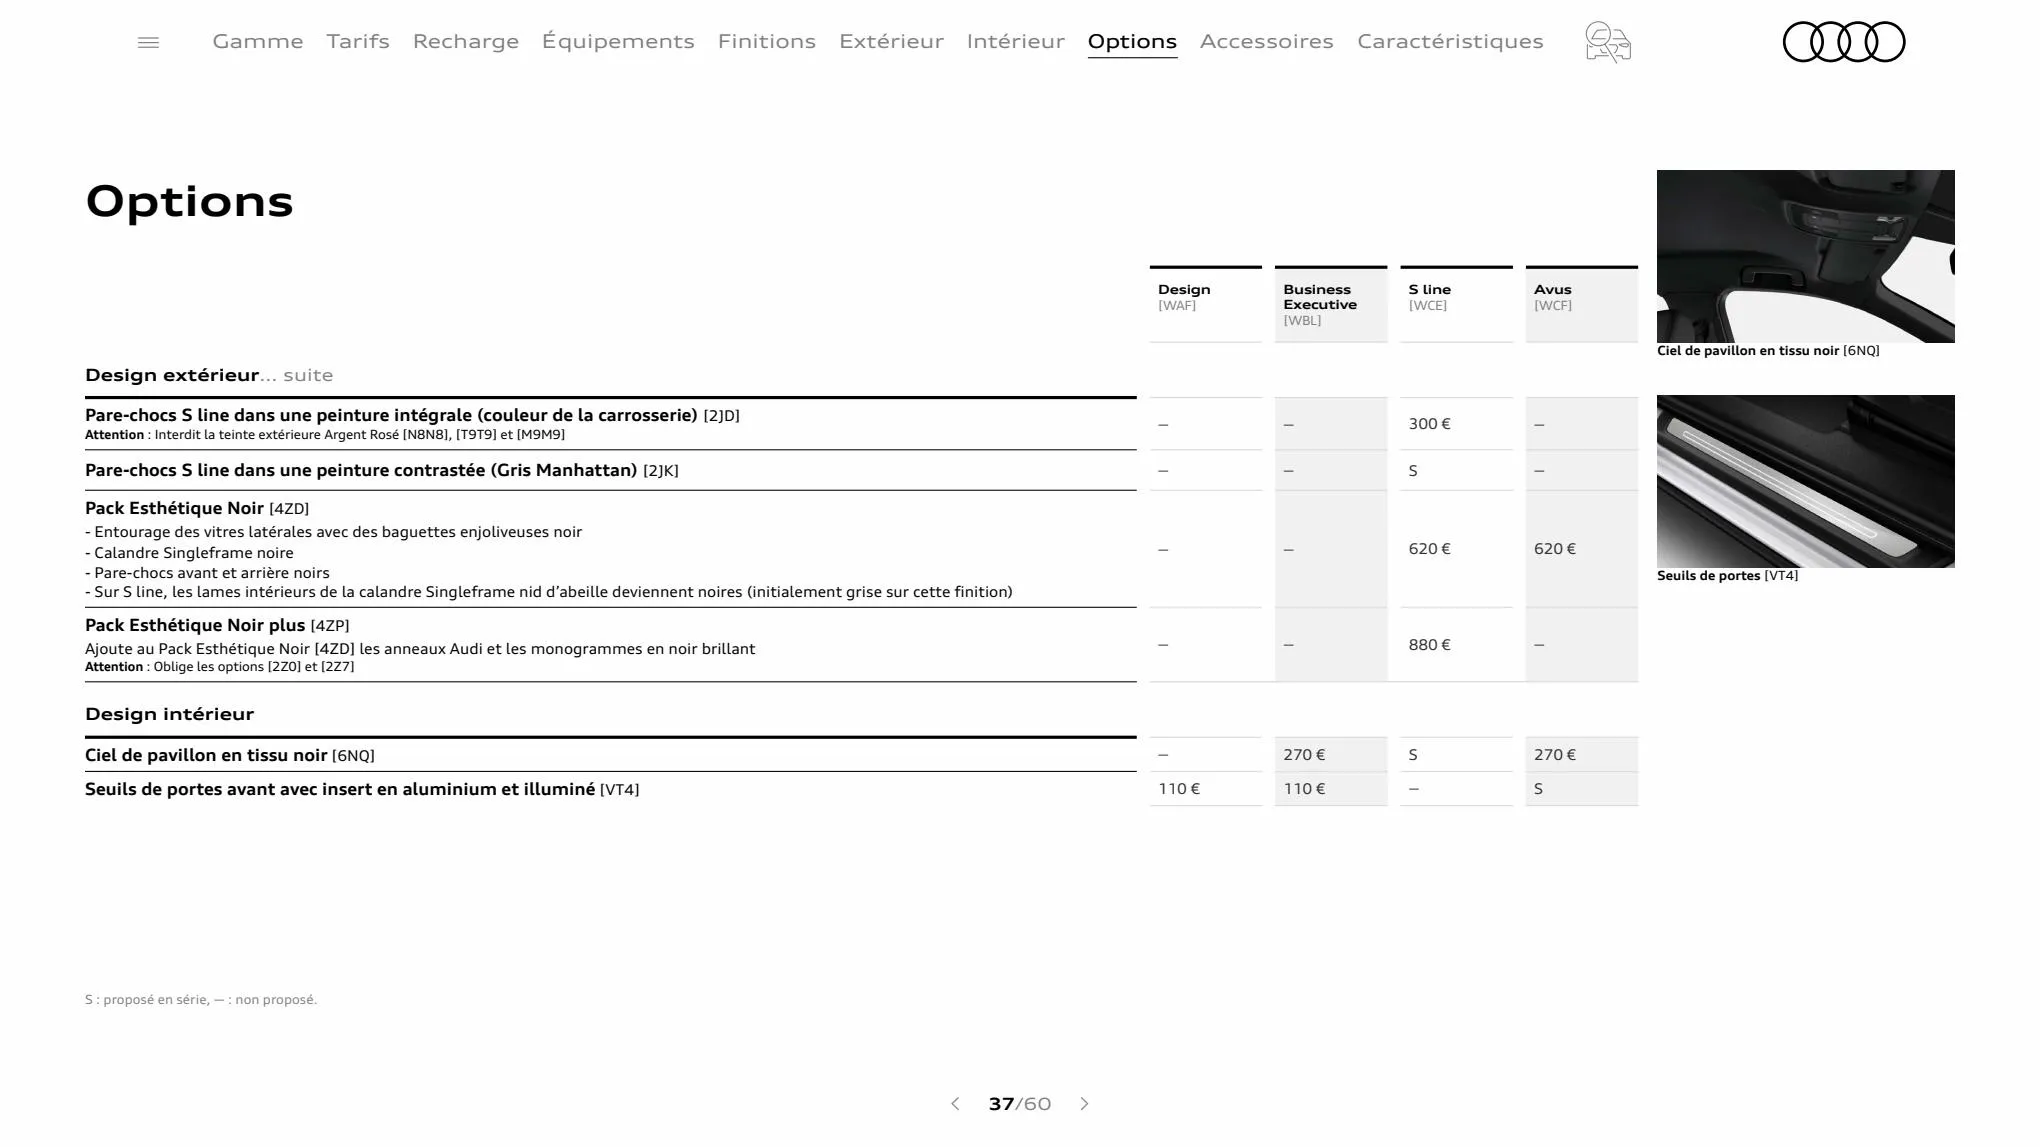The image size is (2040, 1147).
Task: Click 'Calandre Singleframe noire' bullet line
Action: click(x=189, y=553)
